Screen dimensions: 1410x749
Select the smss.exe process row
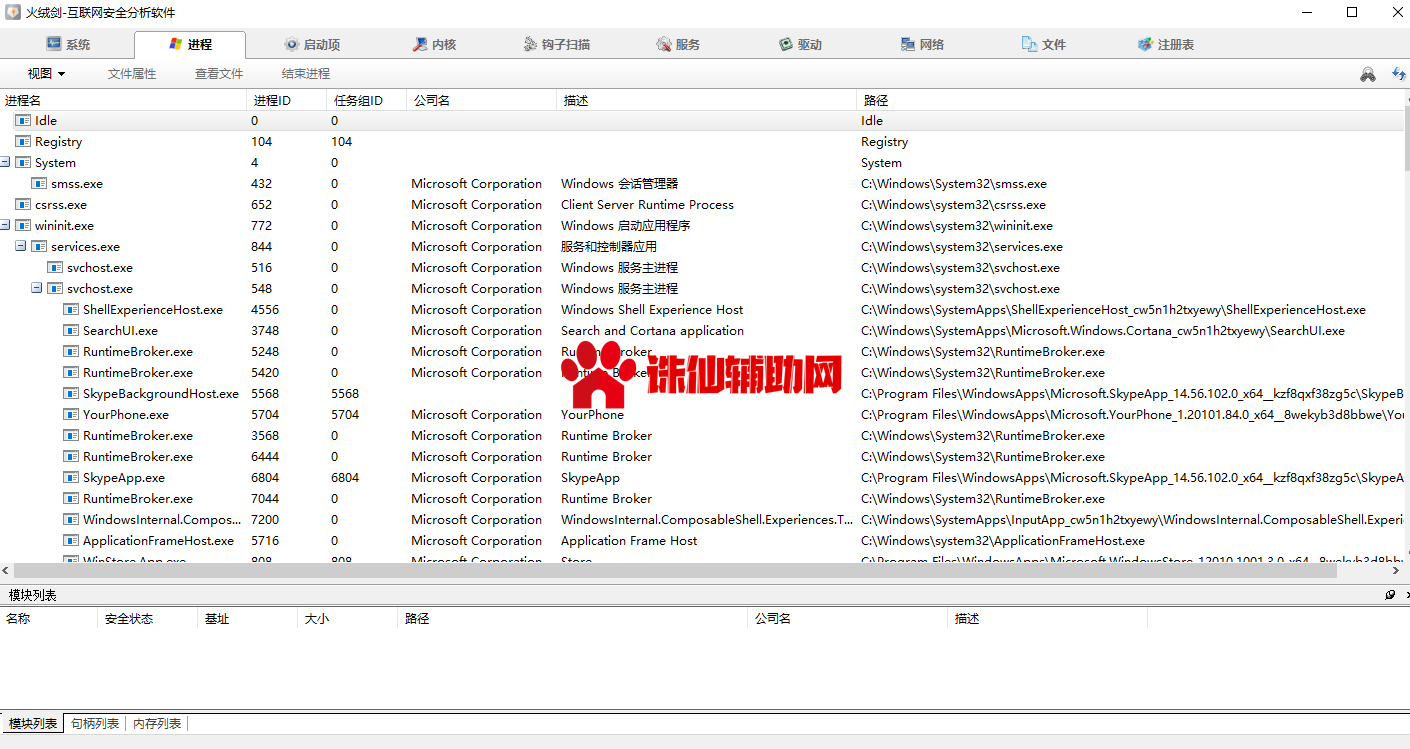coord(701,183)
